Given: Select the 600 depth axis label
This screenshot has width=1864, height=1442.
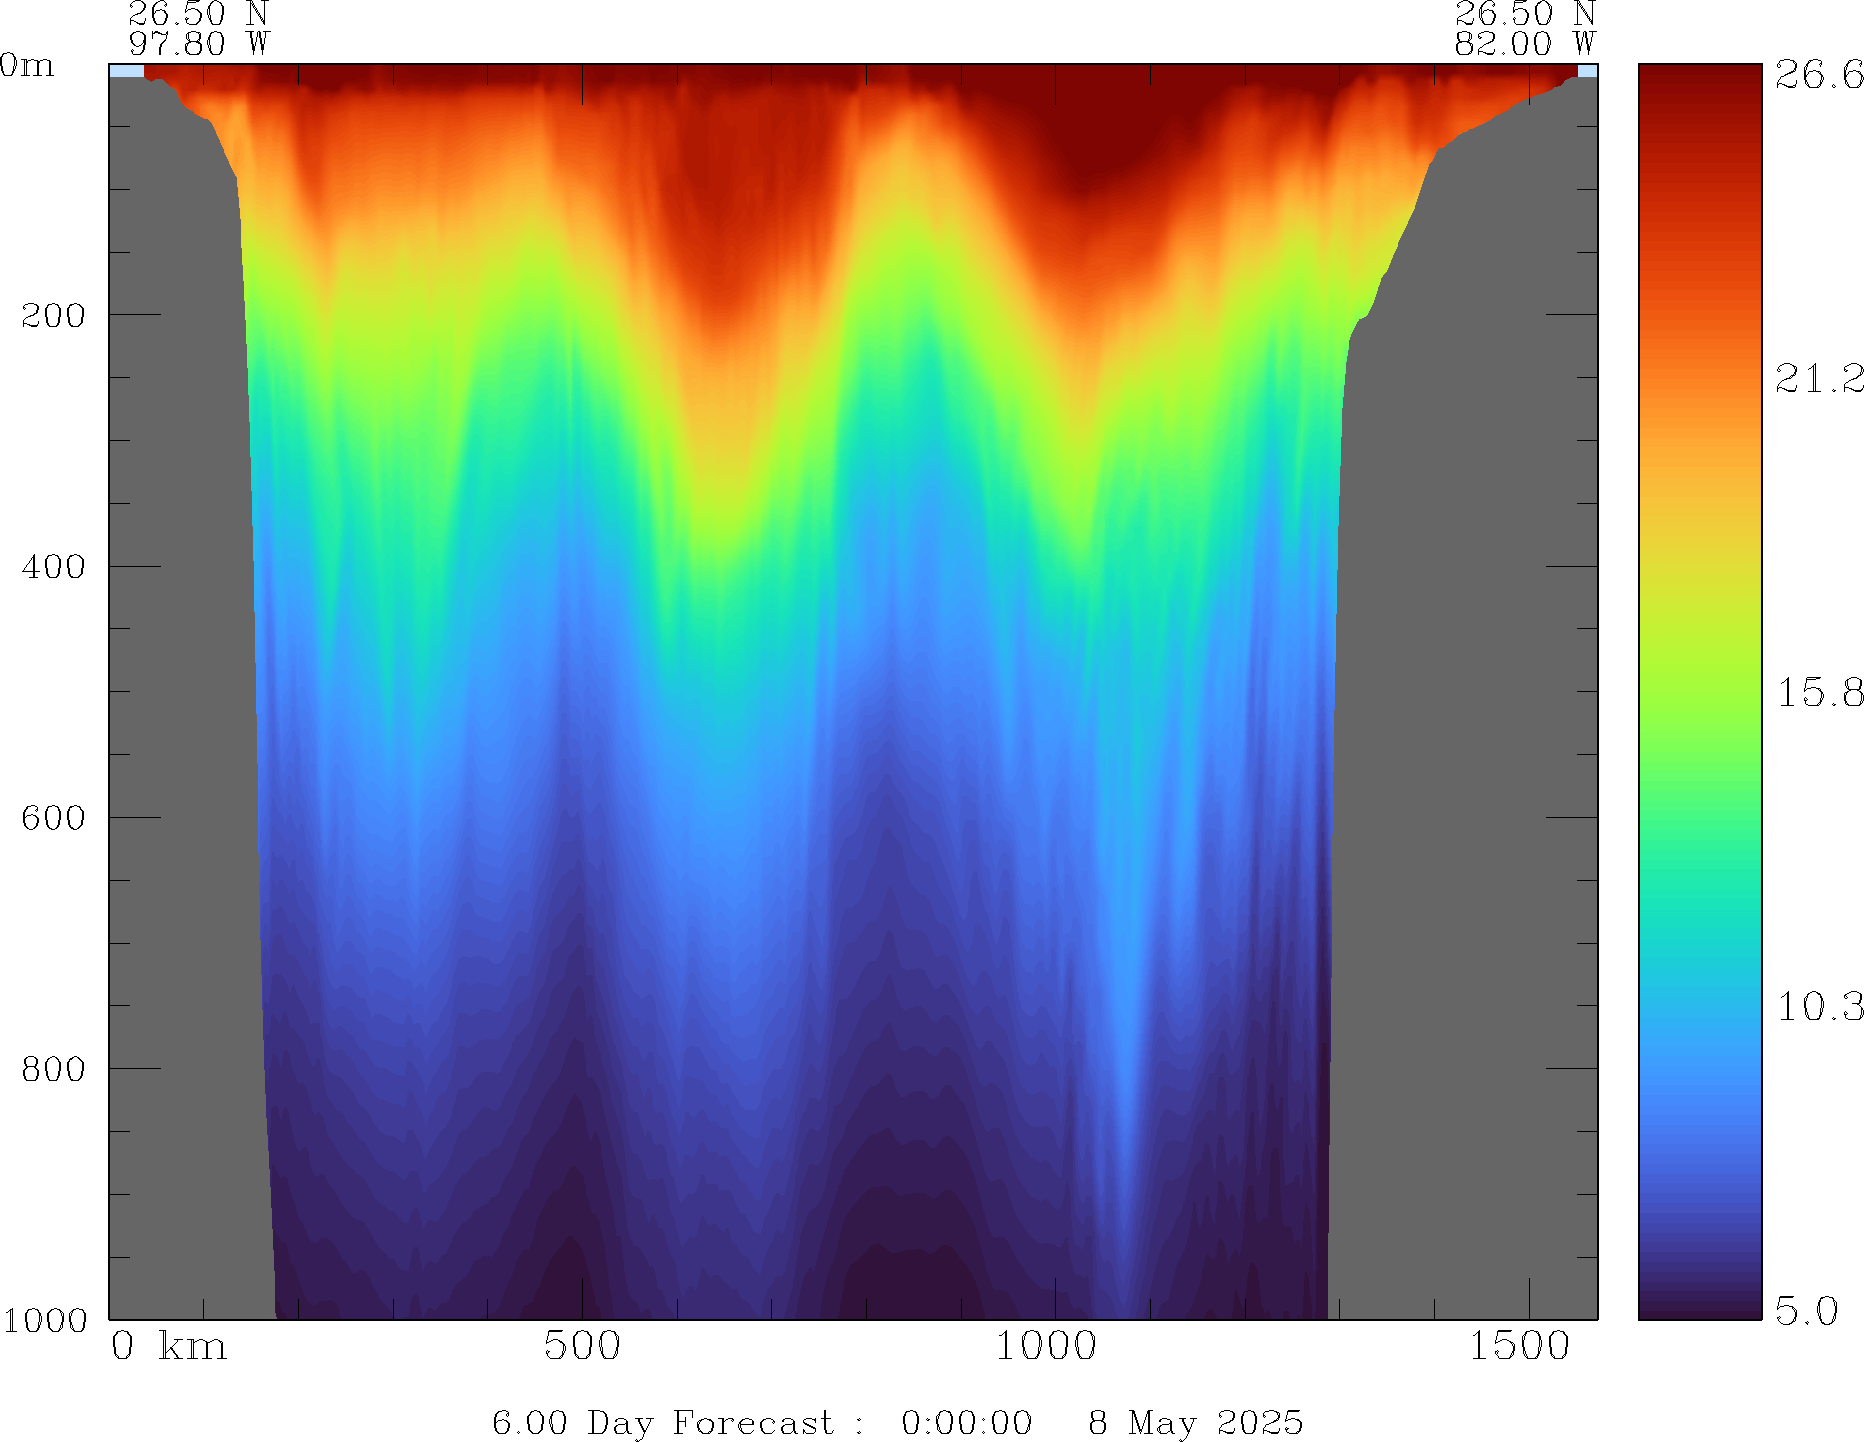Looking at the screenshot, I should [x=53, y=818].
